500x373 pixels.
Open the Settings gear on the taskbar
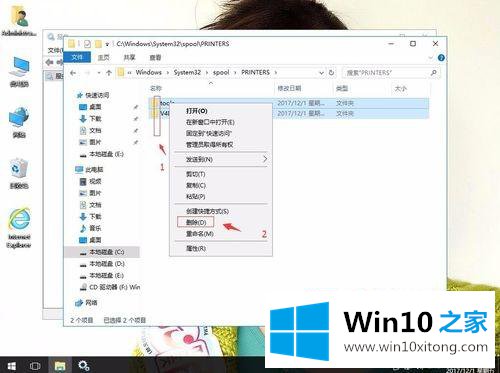click(84, 366)
